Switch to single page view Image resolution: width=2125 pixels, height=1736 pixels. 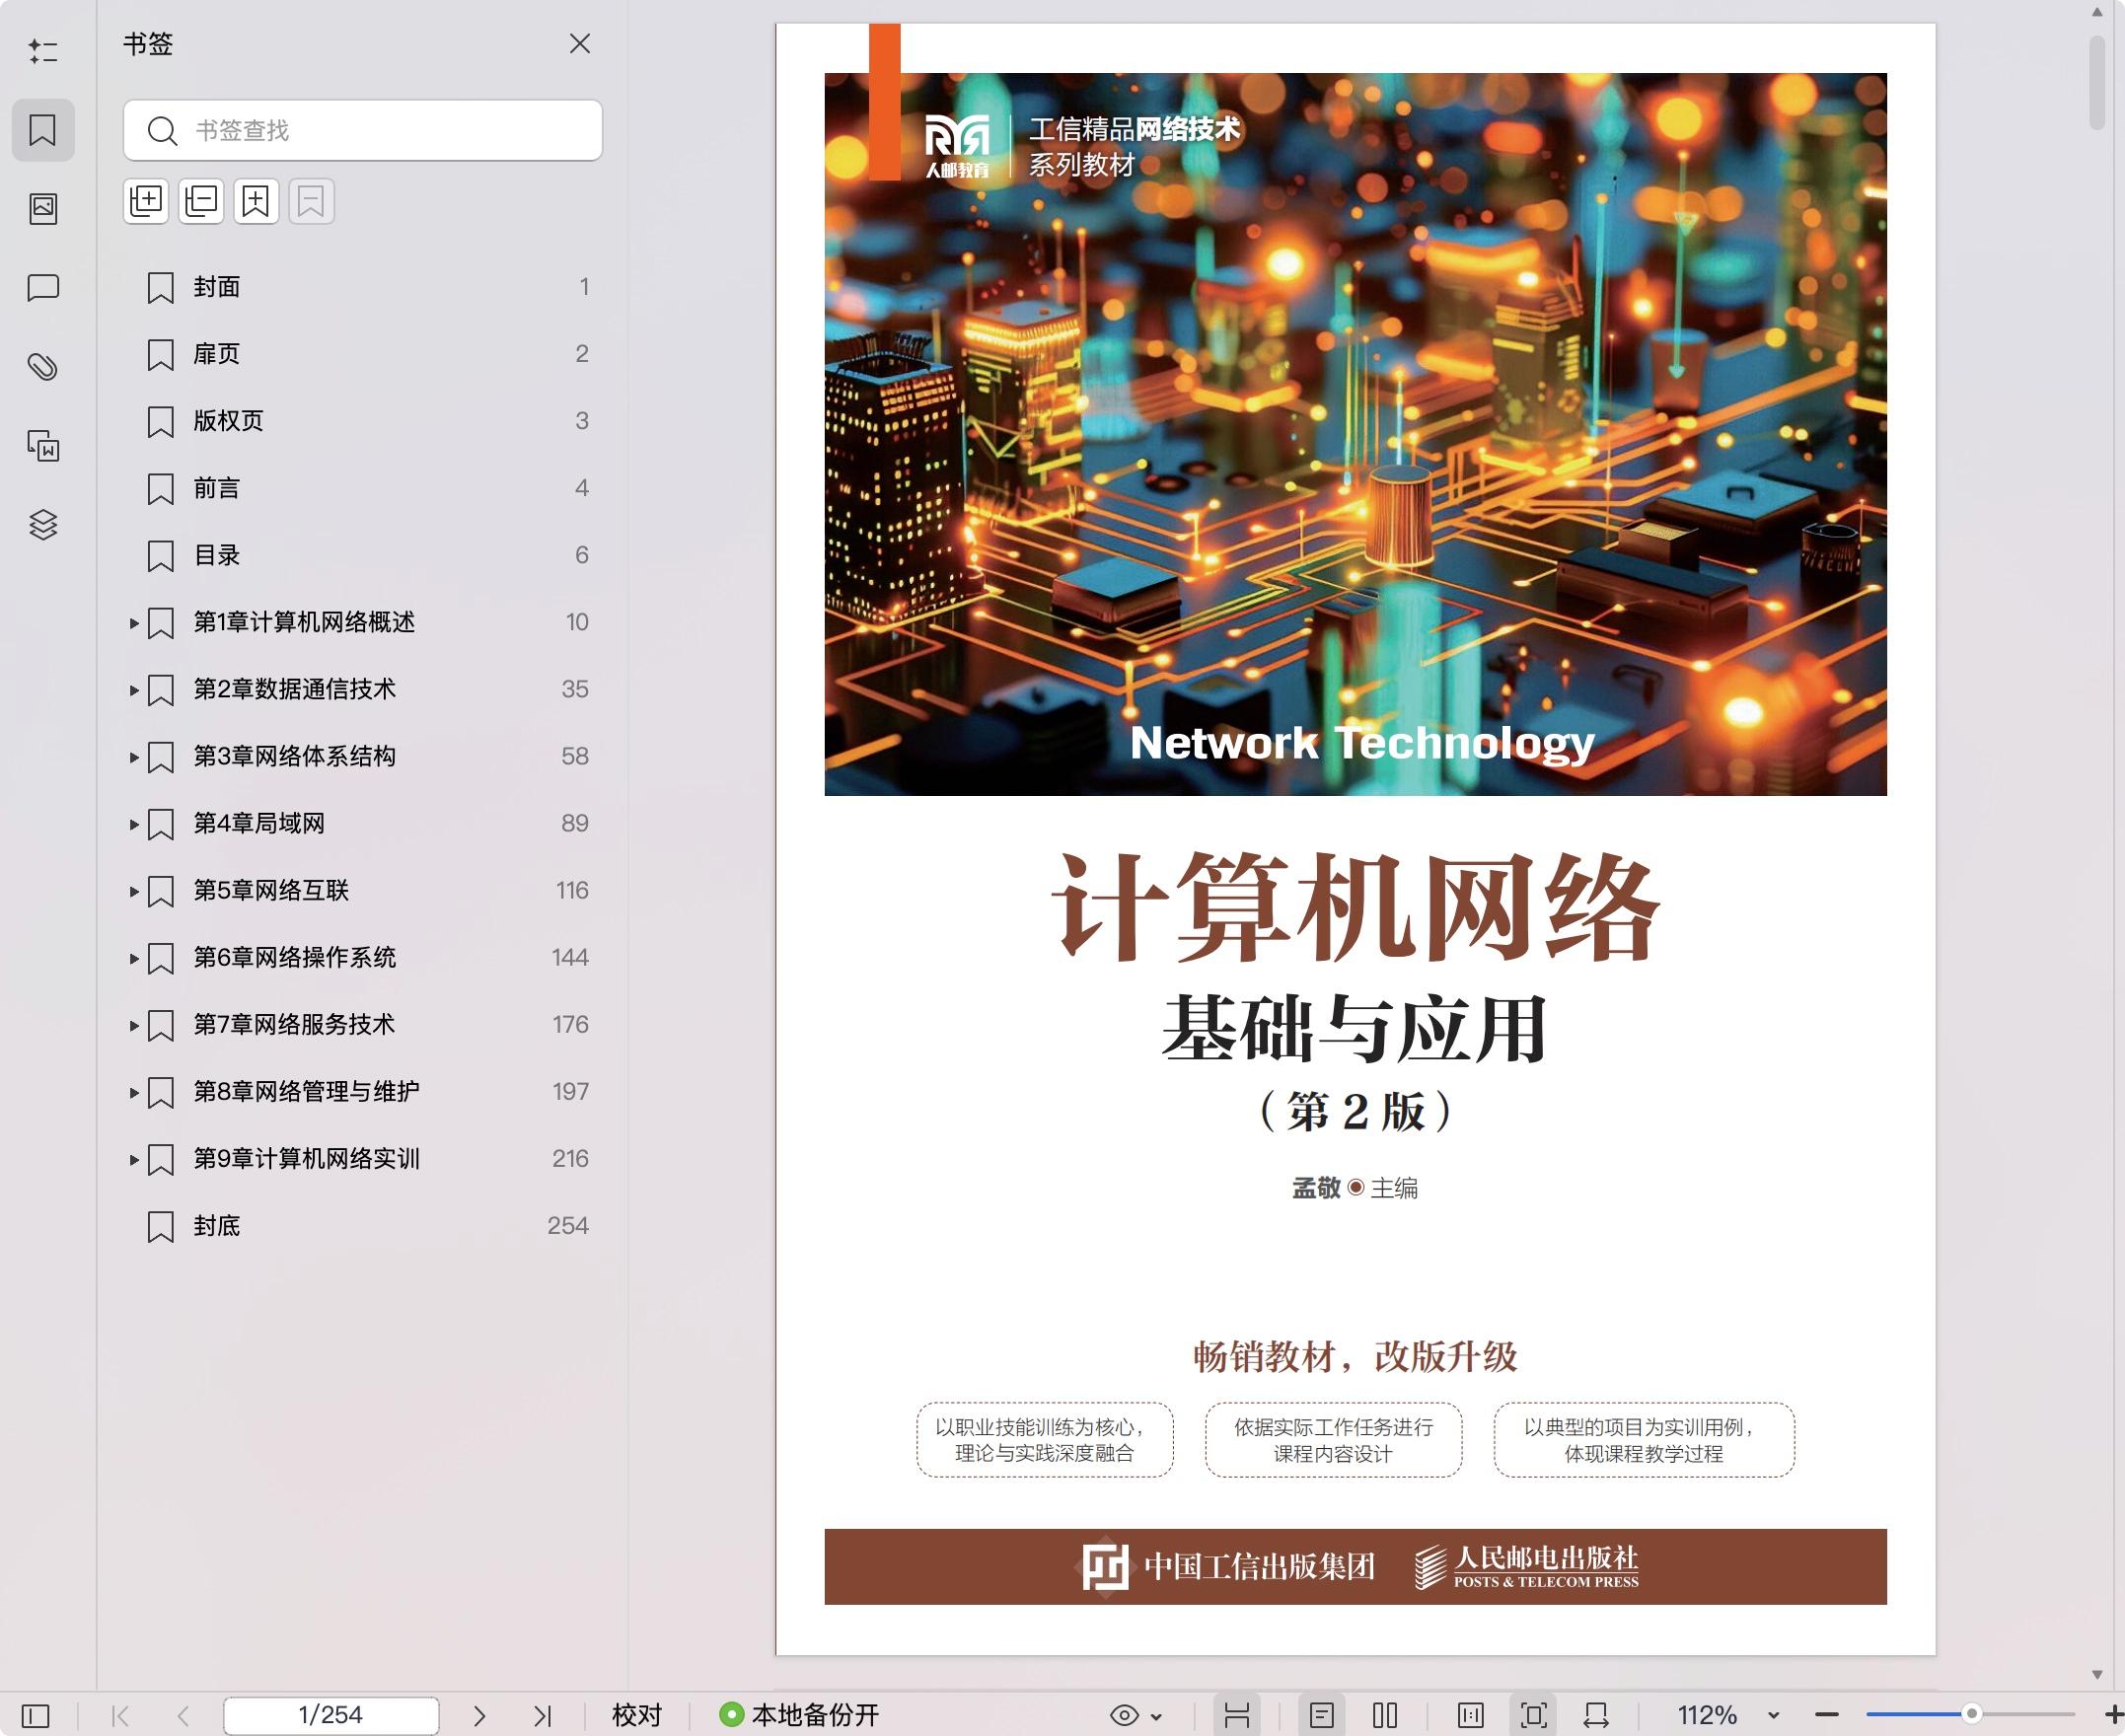(1322, 1716)
